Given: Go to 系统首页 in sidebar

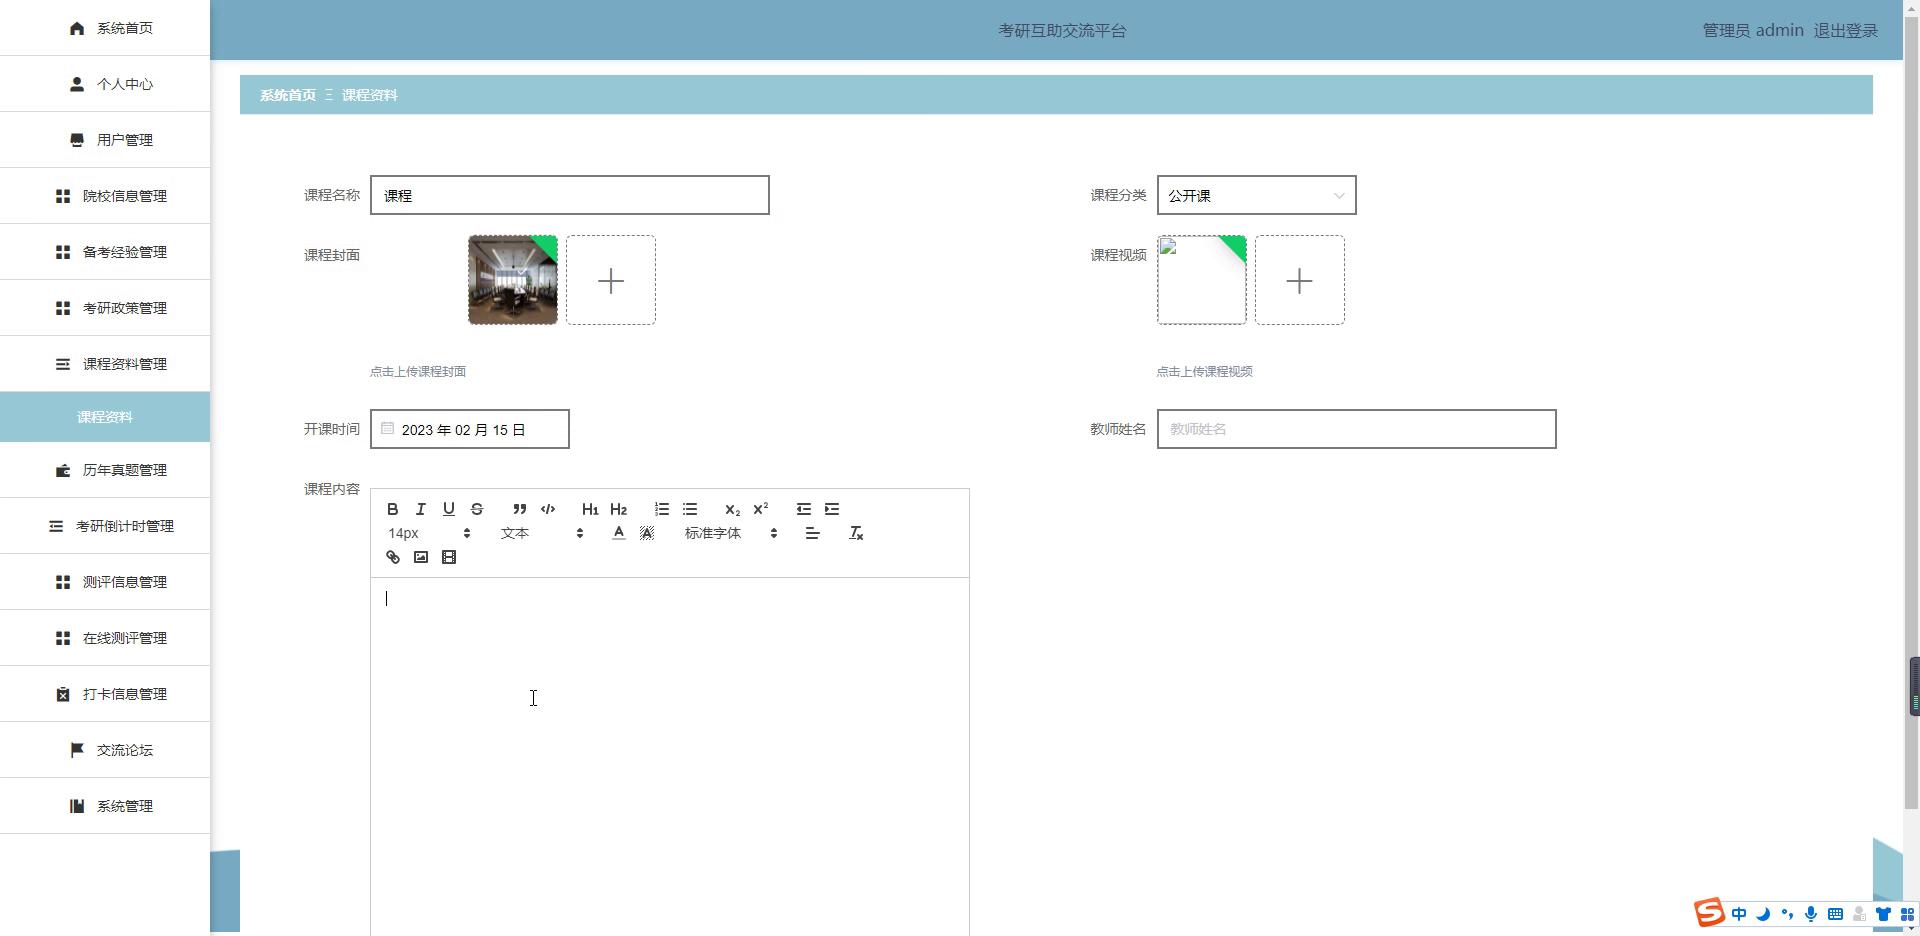Looking at the screenshot, I should 105,28.
